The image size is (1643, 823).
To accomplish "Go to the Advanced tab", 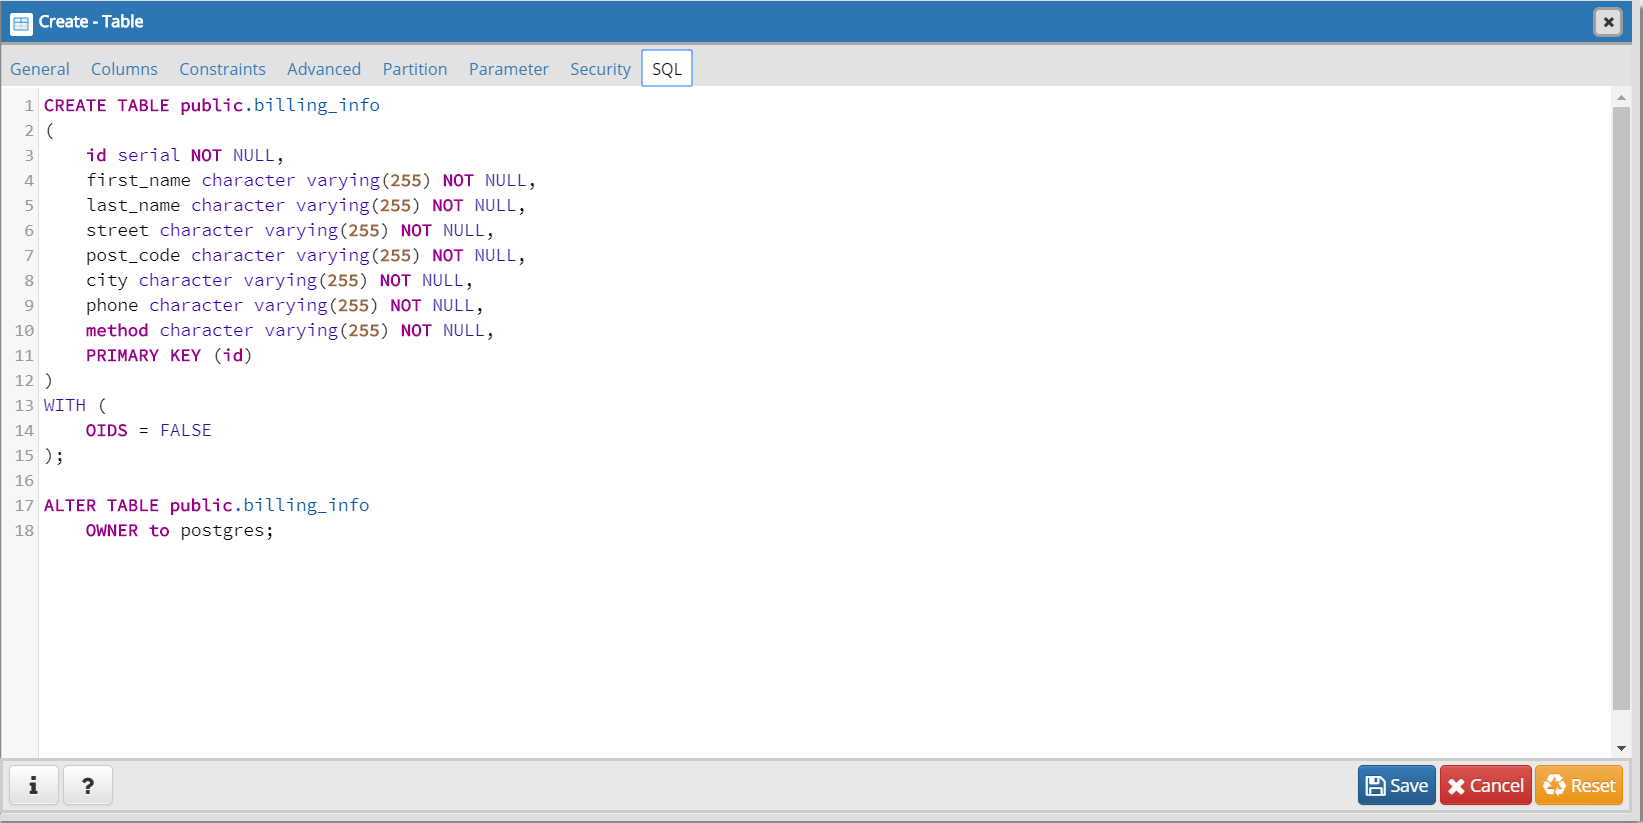I will click(324, 69).
